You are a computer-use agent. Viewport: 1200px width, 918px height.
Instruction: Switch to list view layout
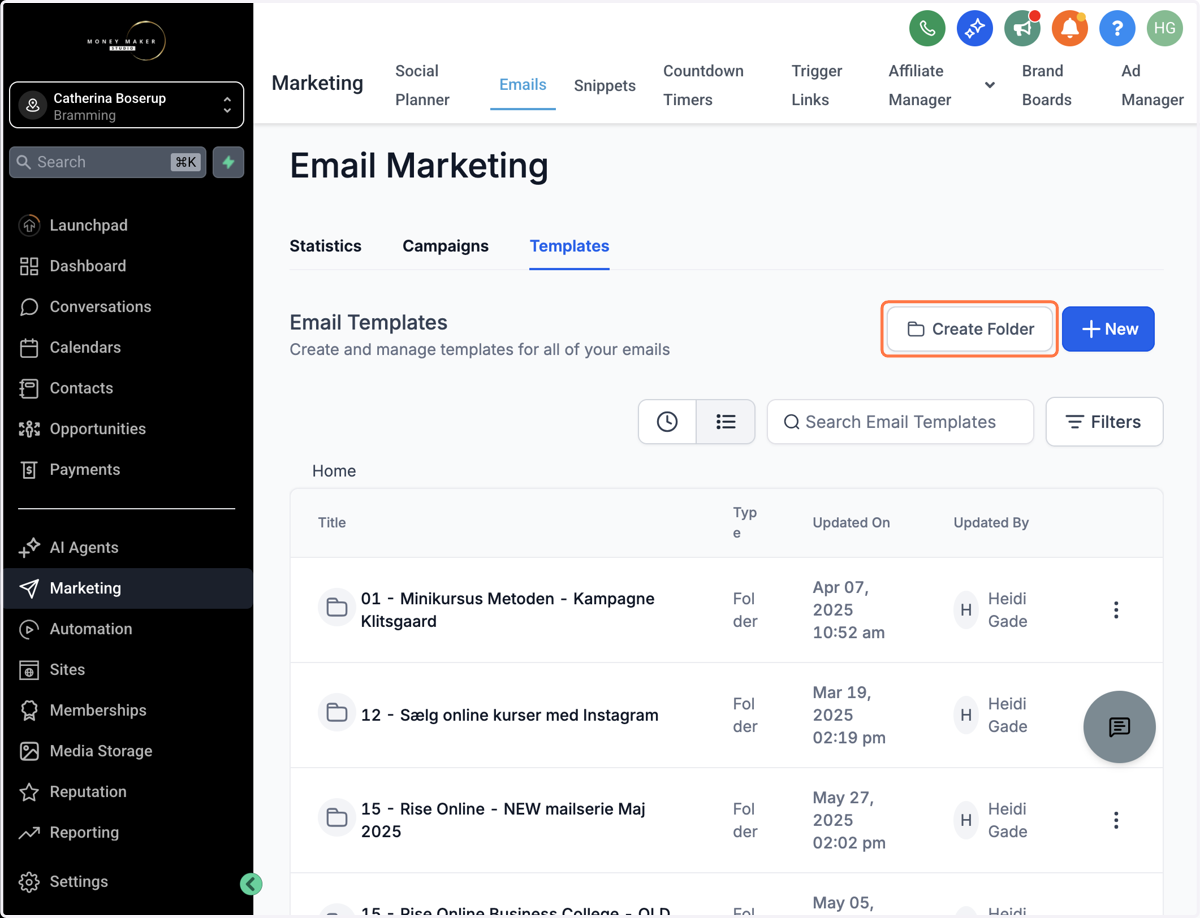(x=726, y=422)
